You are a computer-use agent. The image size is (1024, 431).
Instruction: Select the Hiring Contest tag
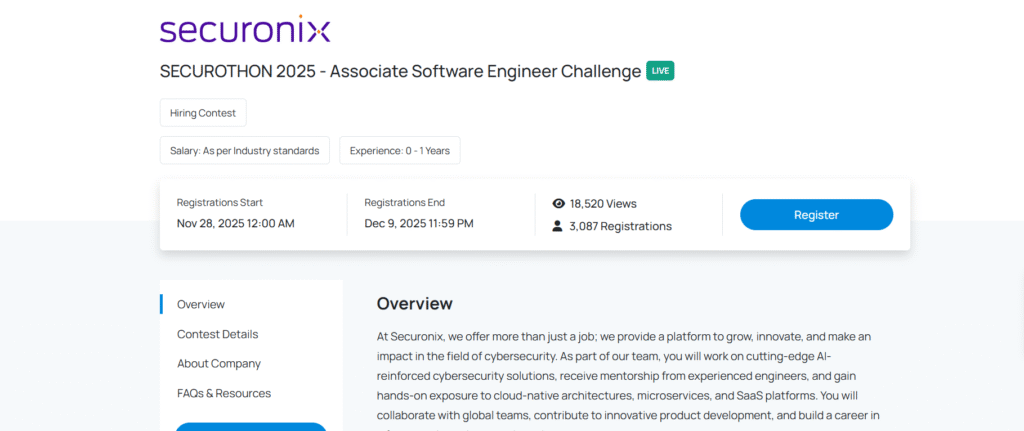pos(203,113)
